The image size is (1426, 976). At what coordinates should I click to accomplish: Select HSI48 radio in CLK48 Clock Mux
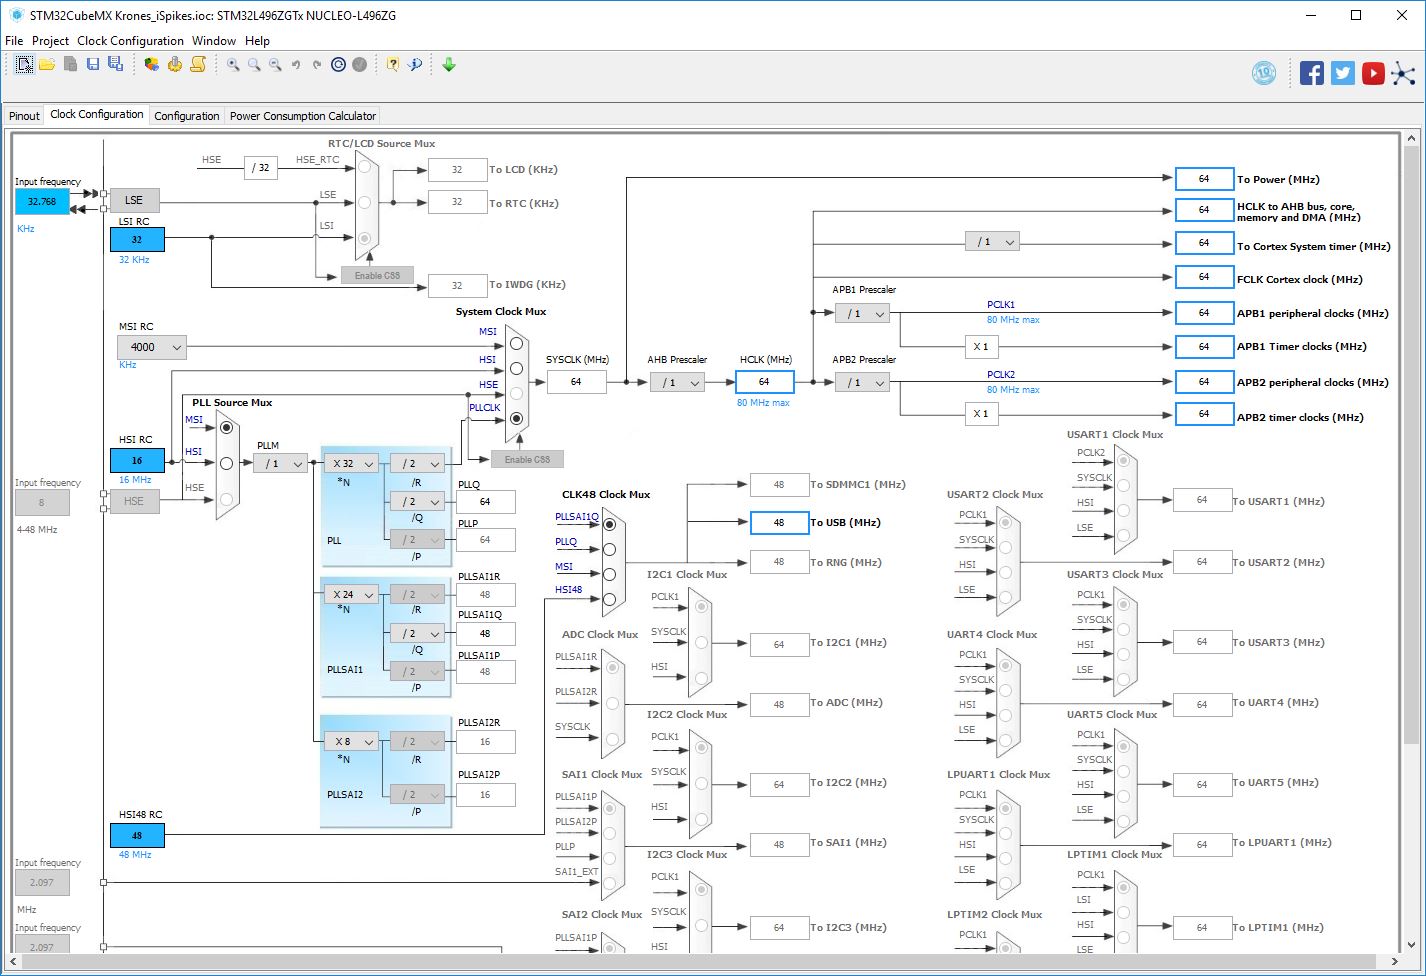609,599
